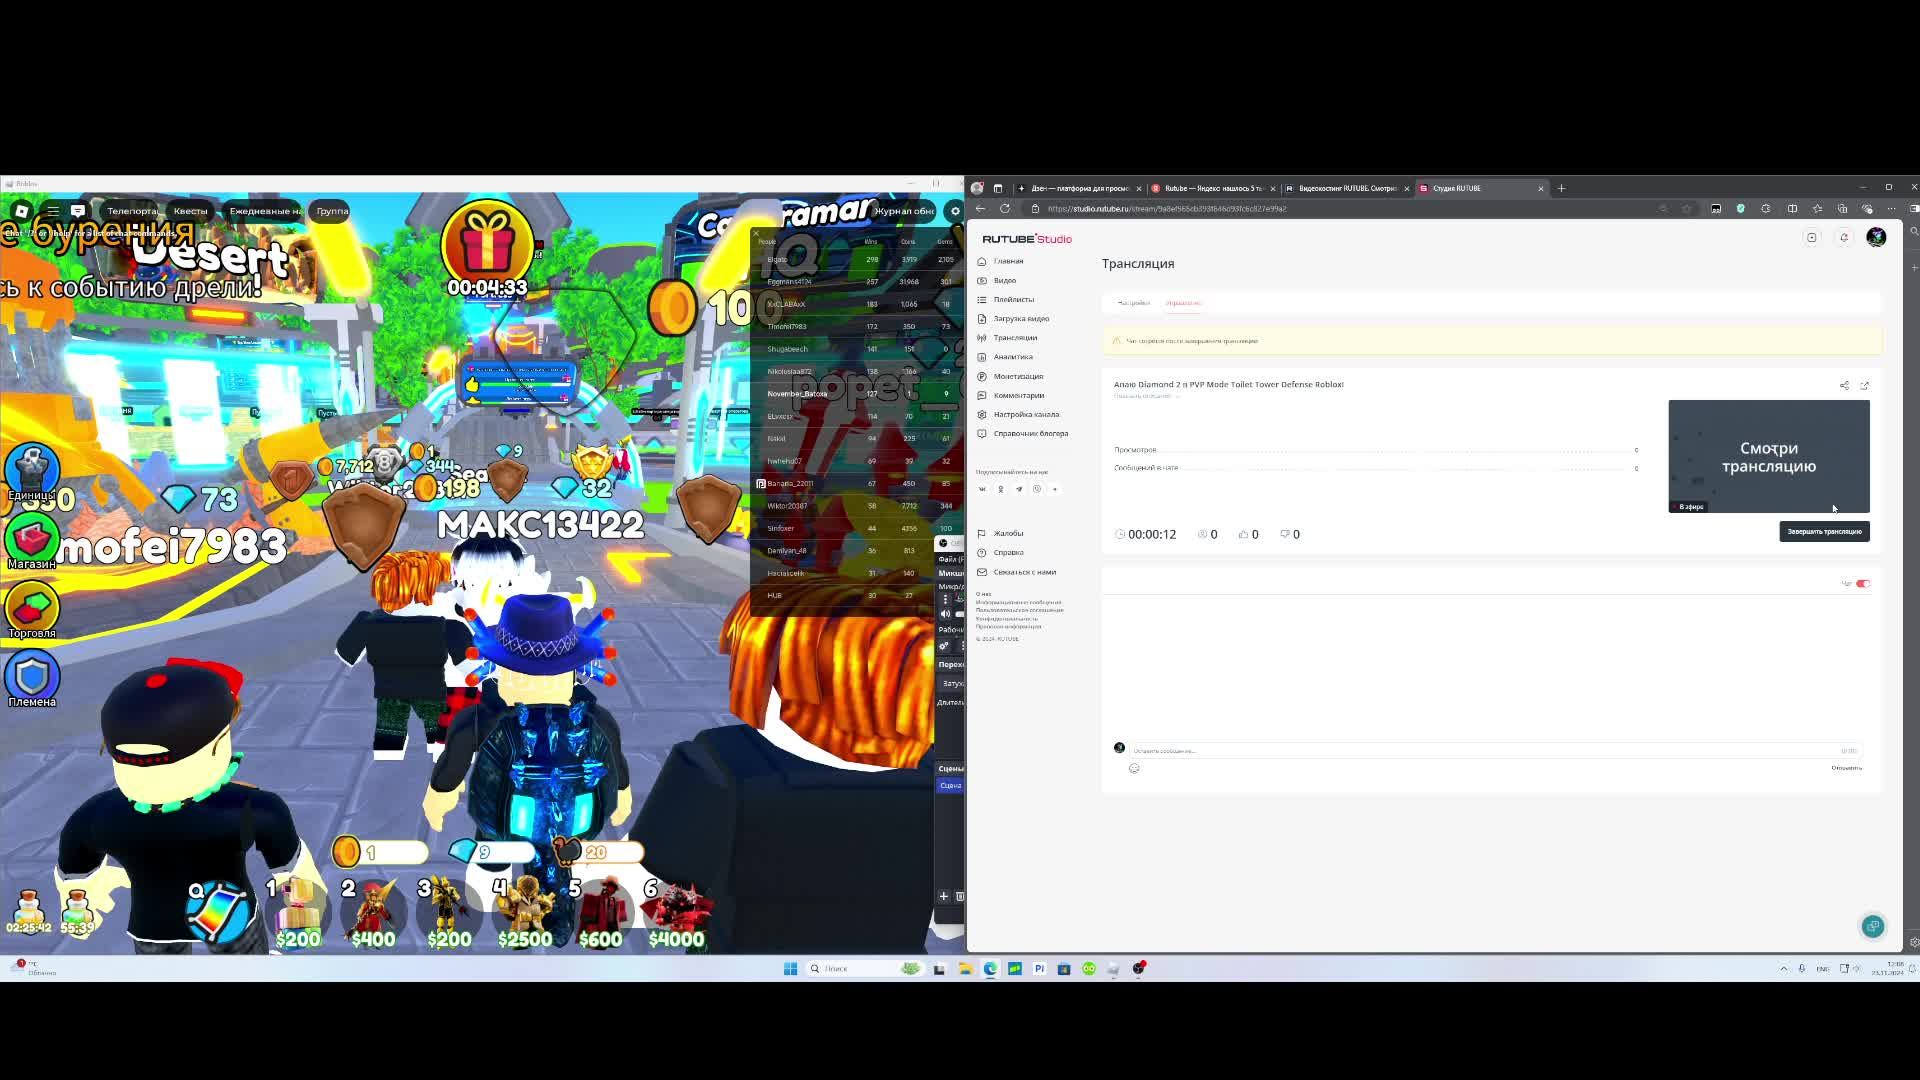The height and width of the screenshot is (1080, 1920).
Task: Open RUTUBE Studio notifications bell
Action: pyautogui.click(x=1844, y=238)
